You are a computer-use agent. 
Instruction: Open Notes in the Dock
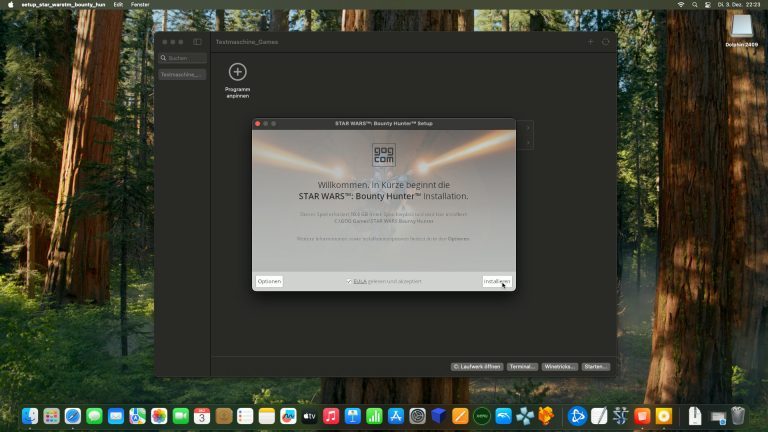[266, 416]
